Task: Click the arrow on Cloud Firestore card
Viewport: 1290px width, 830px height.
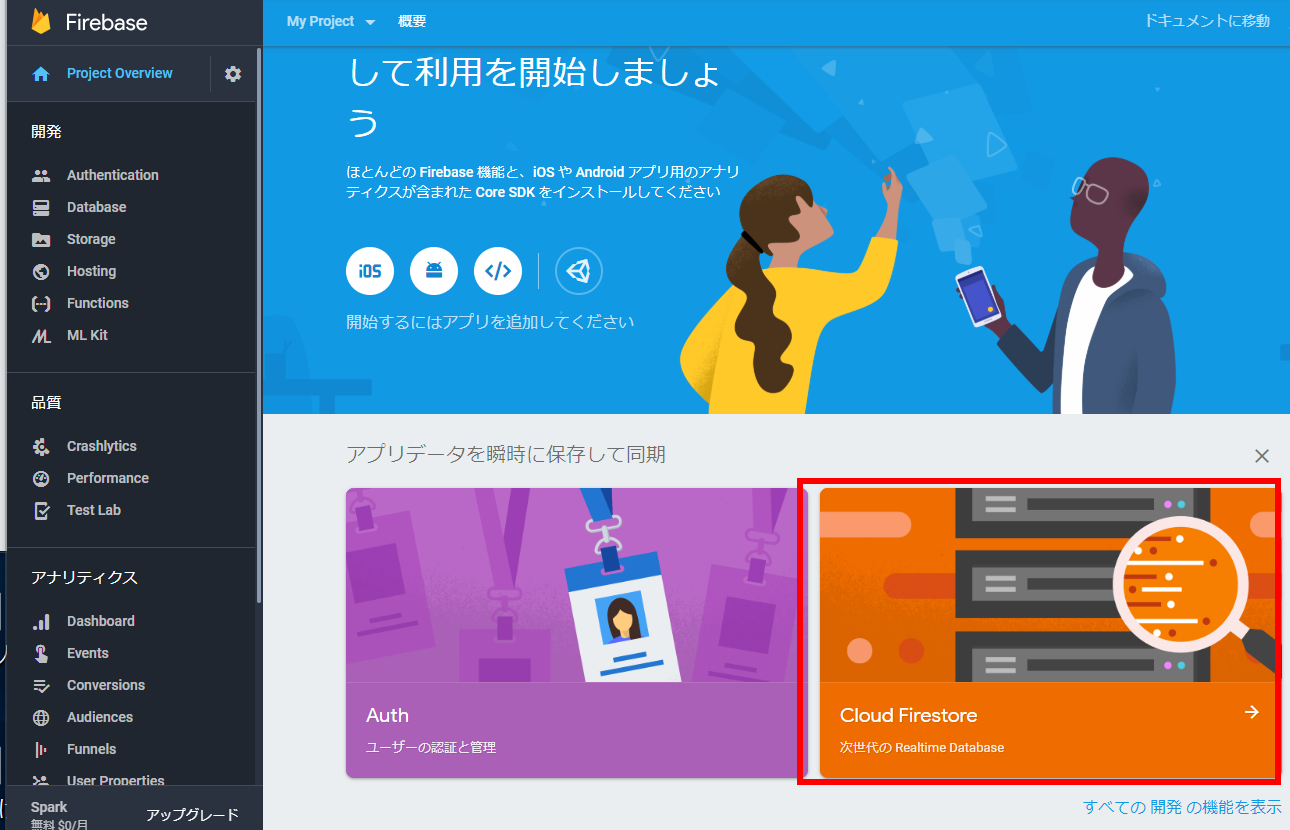Action: coord(1251,712)
